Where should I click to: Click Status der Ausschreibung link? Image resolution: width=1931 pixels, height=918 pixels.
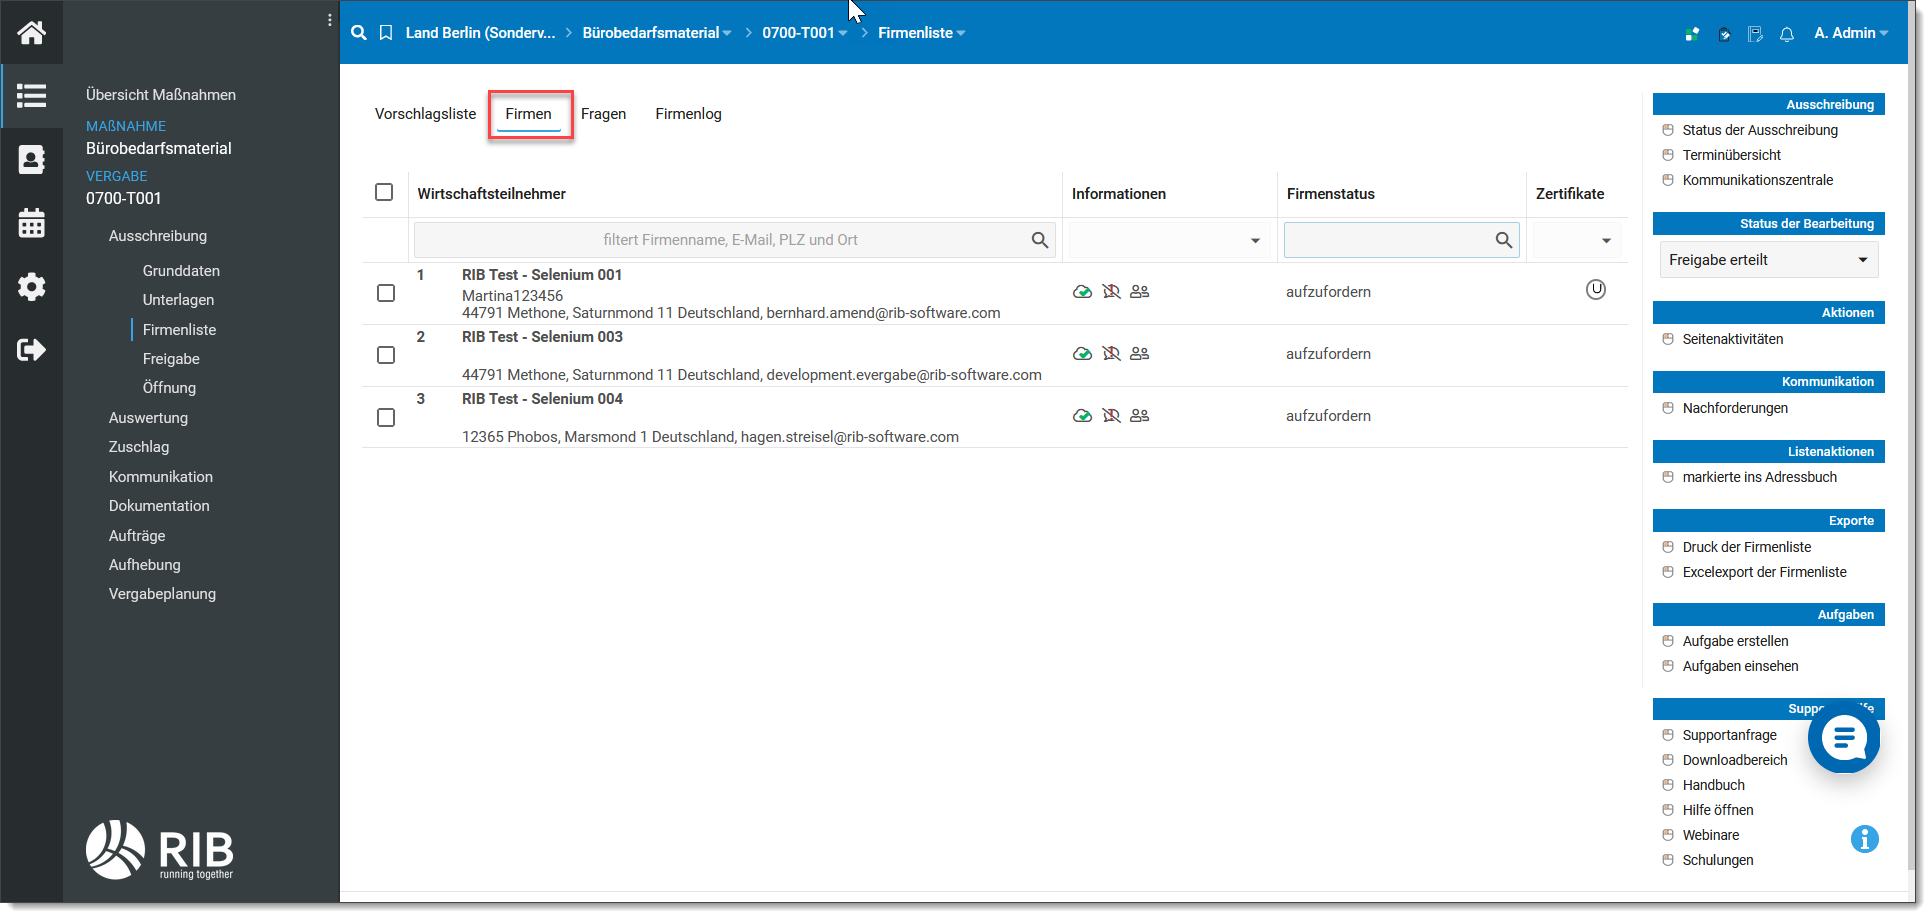(x=1759, y=130)
